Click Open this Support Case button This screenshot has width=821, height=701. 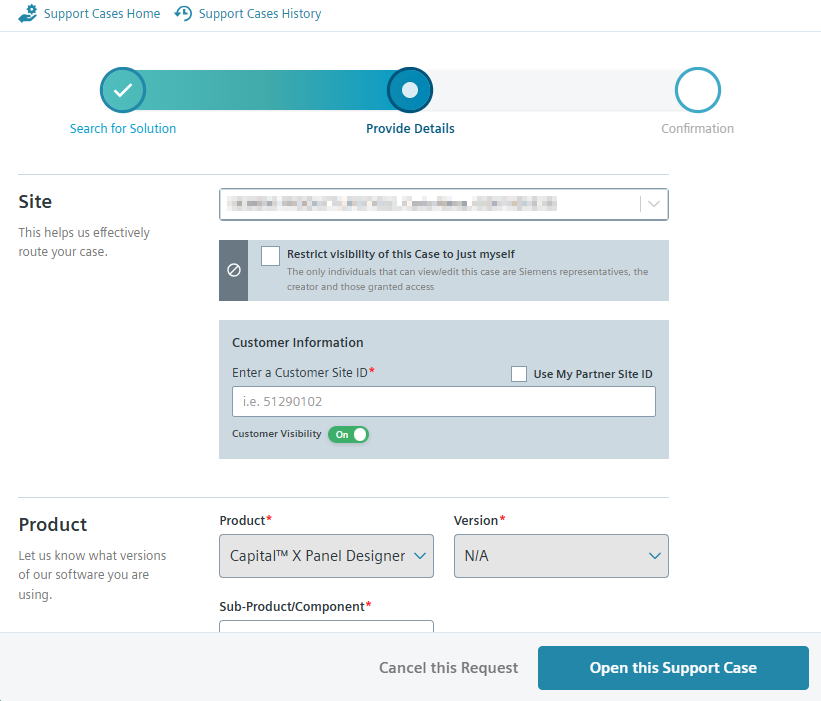(673, 668)
